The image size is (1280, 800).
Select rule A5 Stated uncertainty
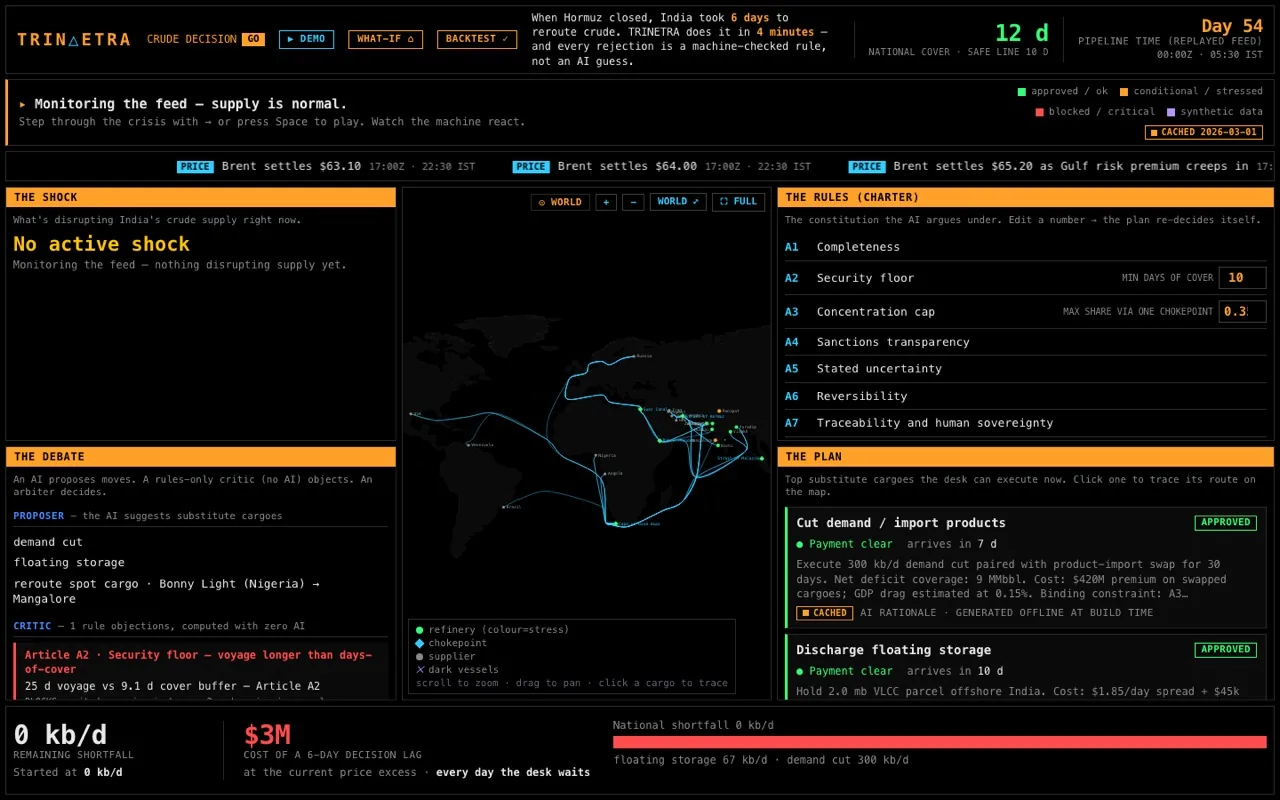pos(1026,369)
